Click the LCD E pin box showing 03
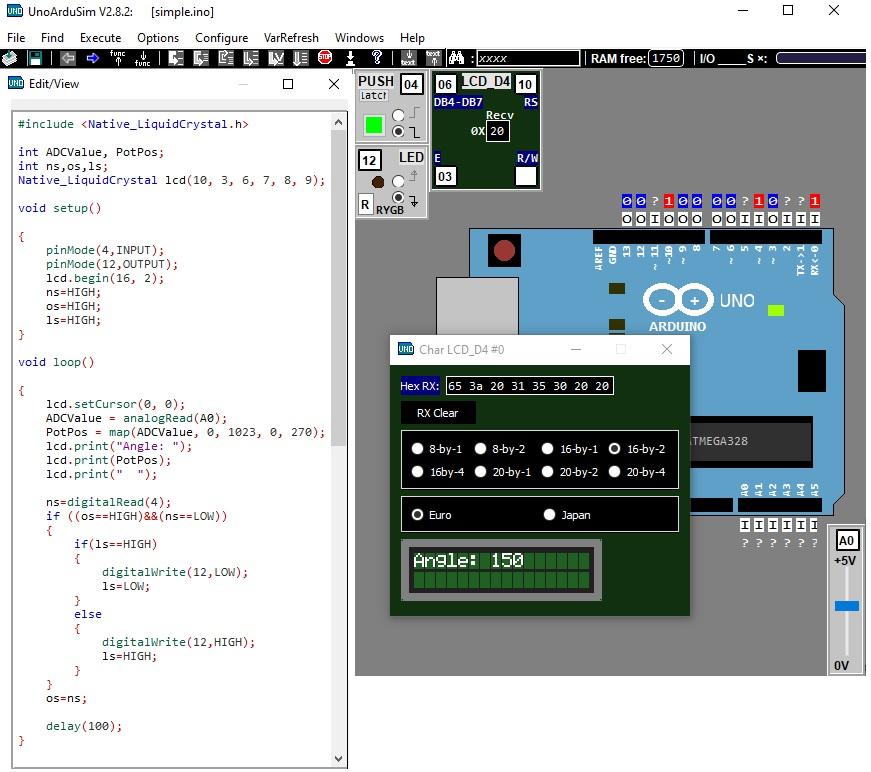Screen dimensions: 871x772 tap(445, 177)
